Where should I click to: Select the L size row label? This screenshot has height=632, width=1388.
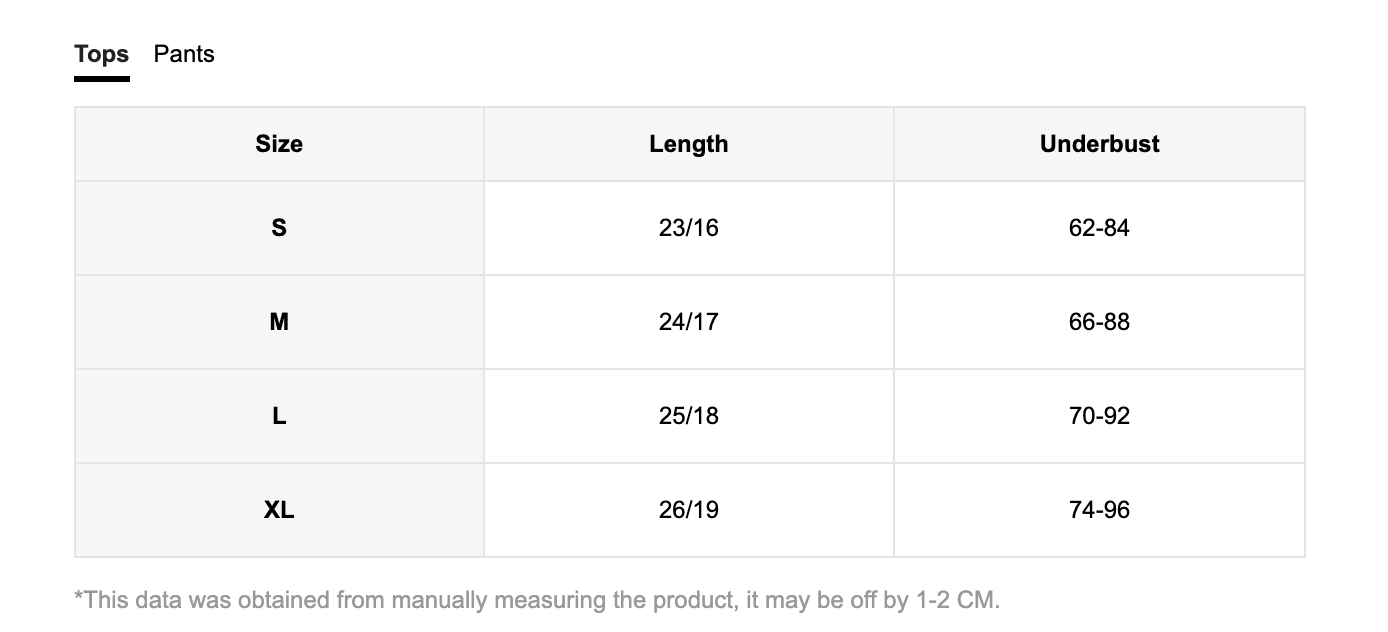279,416
